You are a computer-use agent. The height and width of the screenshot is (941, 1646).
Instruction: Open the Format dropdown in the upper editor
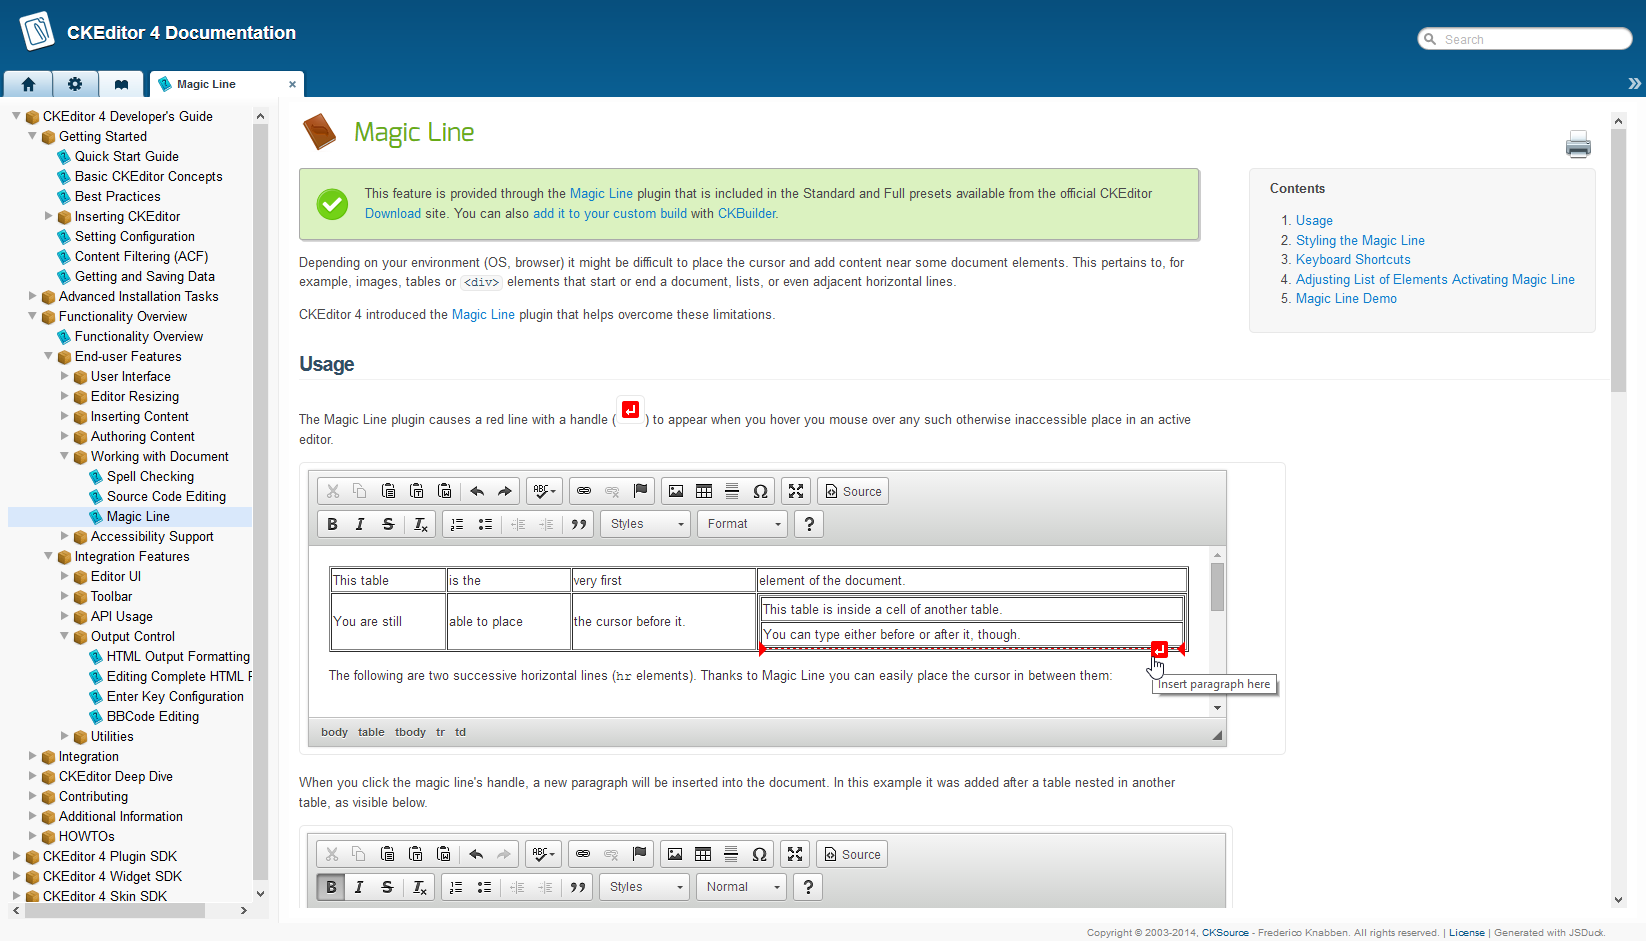[743, 524]
